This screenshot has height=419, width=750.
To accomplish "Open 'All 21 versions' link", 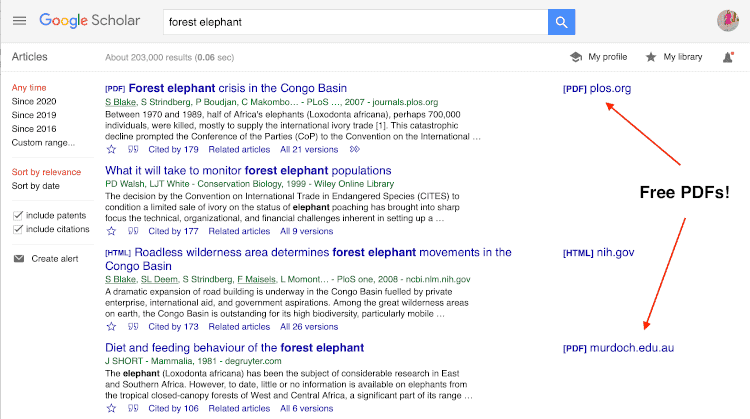I will pyautogui.click(x=309, y=149).
